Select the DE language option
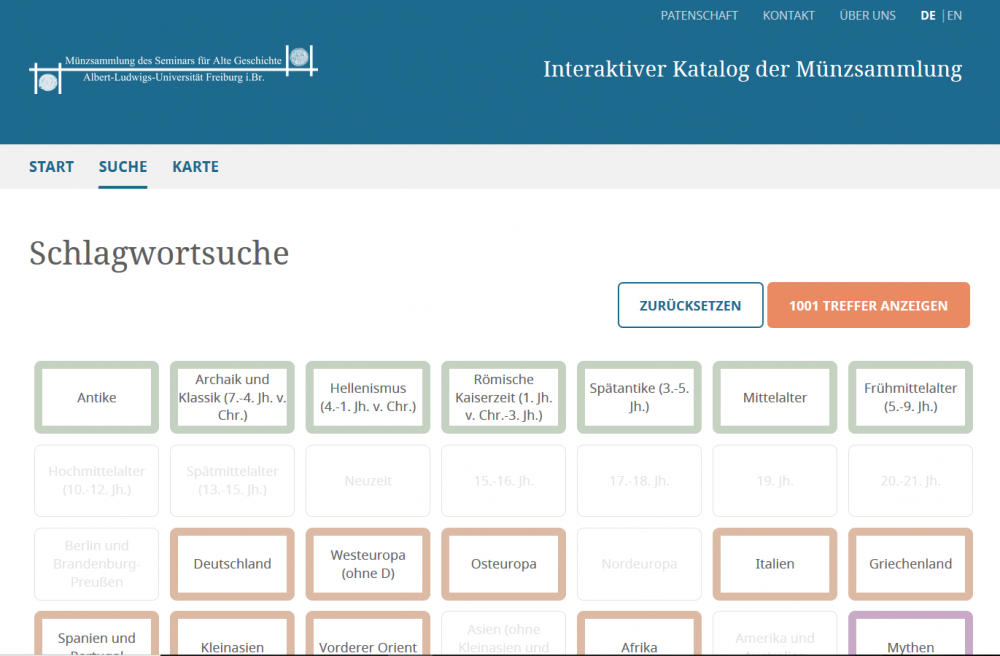 pyautogui.click(x=928, y=15)
